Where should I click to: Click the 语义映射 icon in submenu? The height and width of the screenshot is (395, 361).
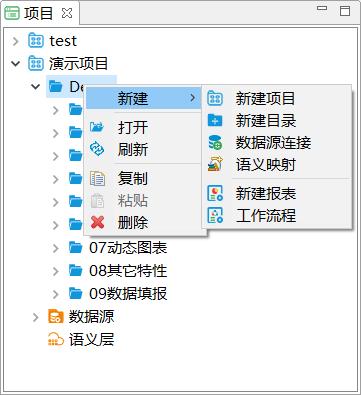coord(215,165)
